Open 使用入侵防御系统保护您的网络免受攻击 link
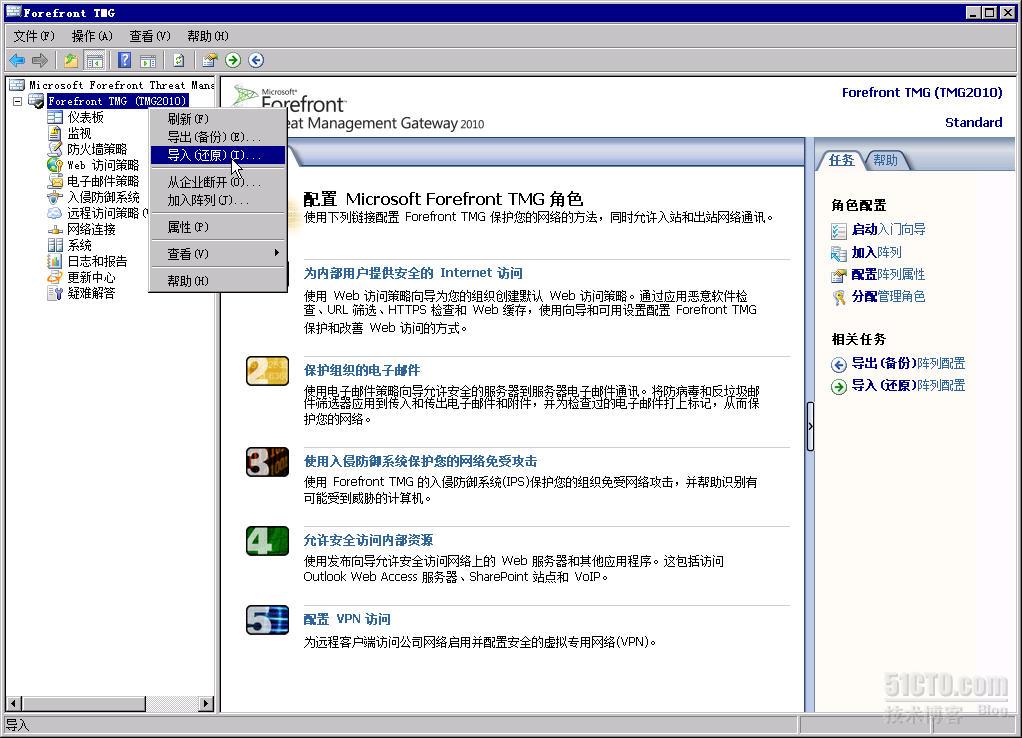Screen dimensions: 1022x738 pos(420,462)
